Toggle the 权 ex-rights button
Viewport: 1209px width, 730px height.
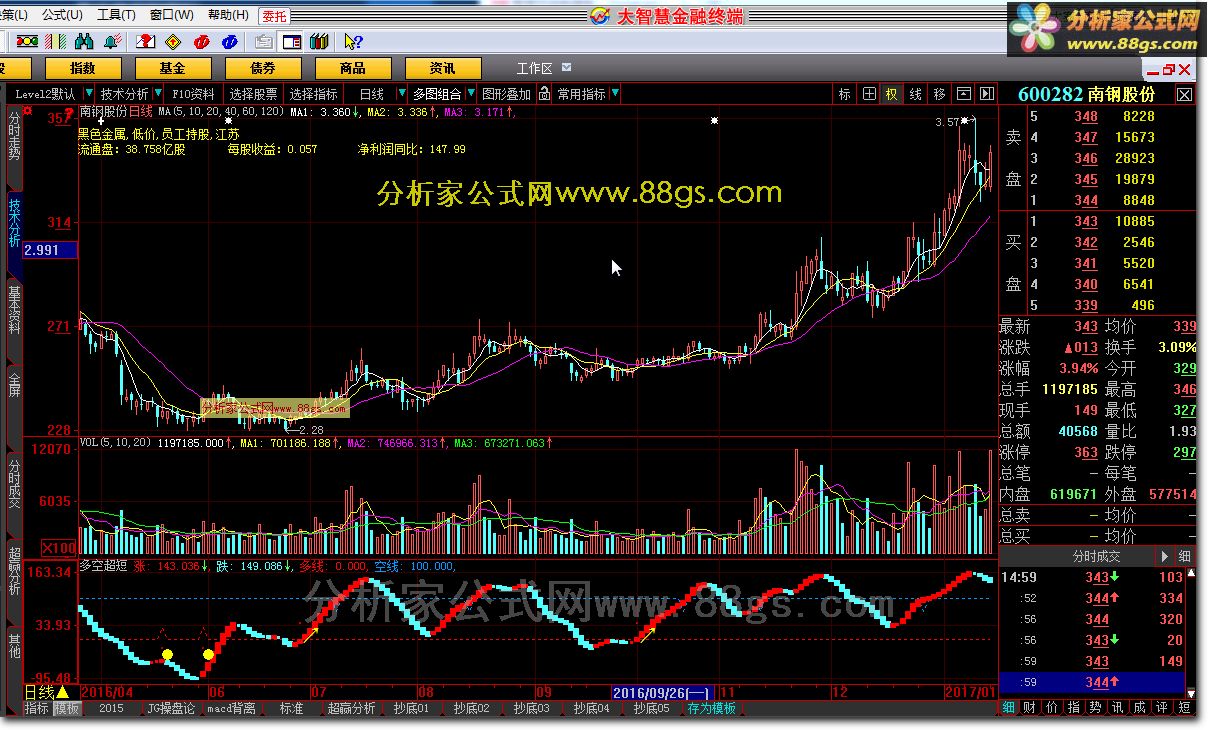click(x=892, y=94)
